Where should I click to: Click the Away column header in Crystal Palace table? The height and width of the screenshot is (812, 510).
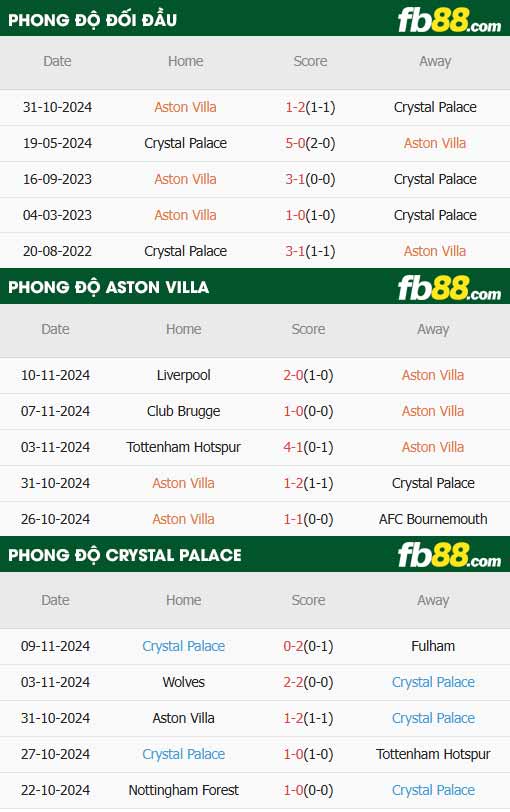(x=433, y=600)
